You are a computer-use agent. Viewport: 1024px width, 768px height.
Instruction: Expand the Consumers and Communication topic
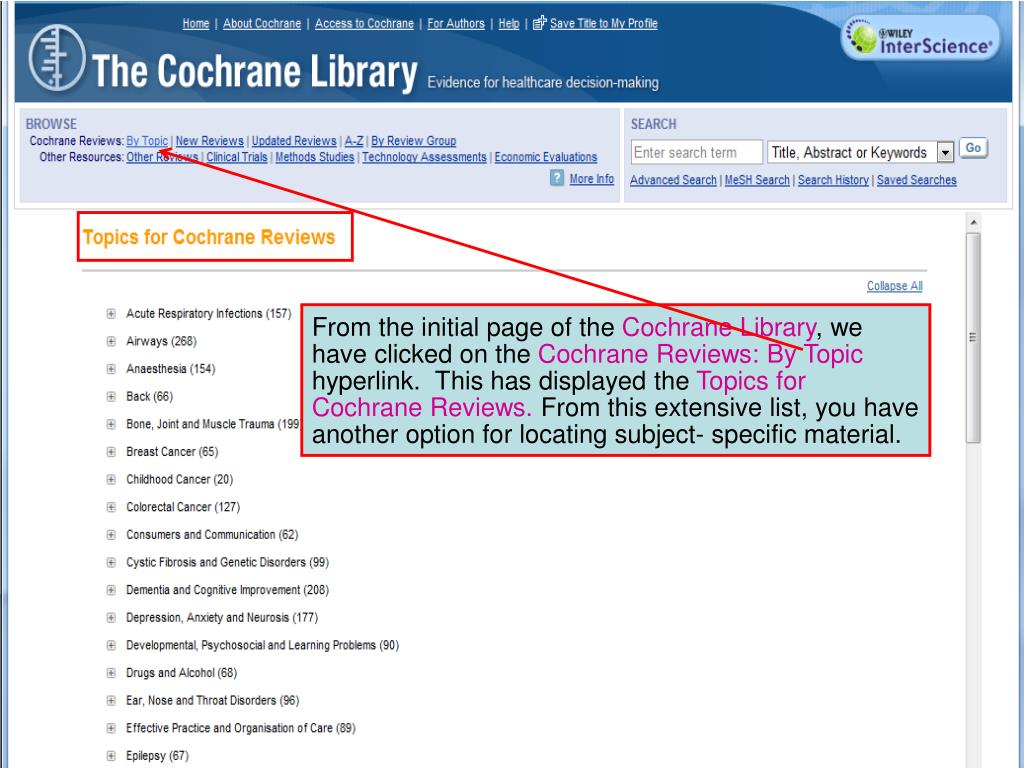click(111, 534)
